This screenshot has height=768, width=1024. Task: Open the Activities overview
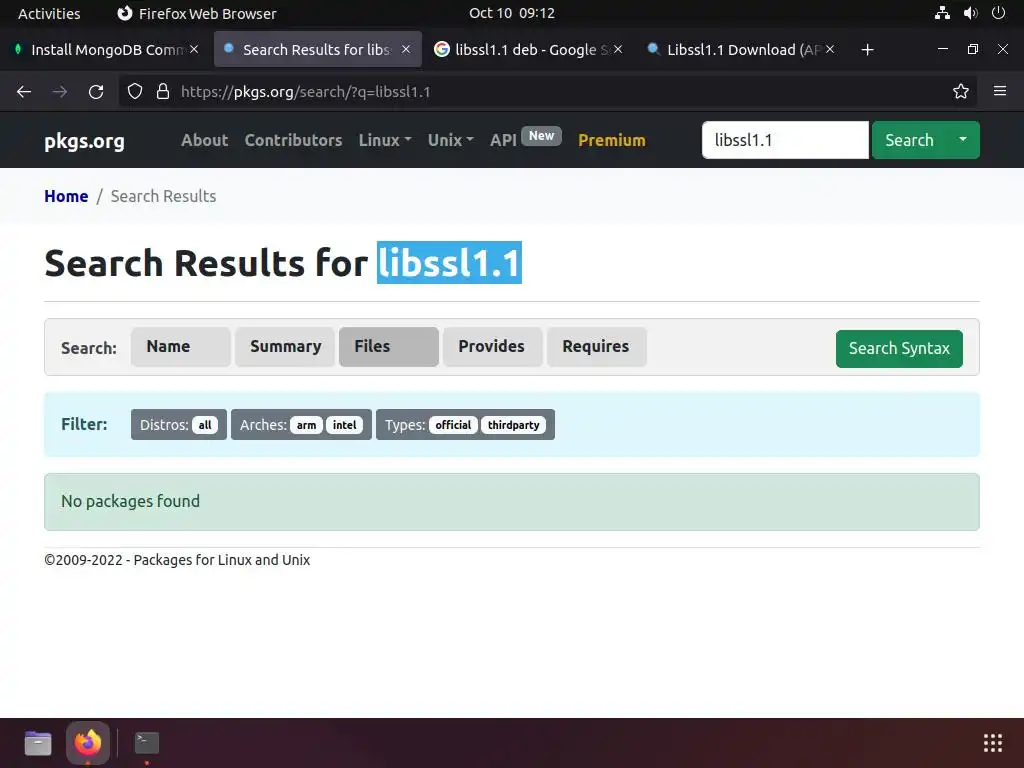point(49,13)
